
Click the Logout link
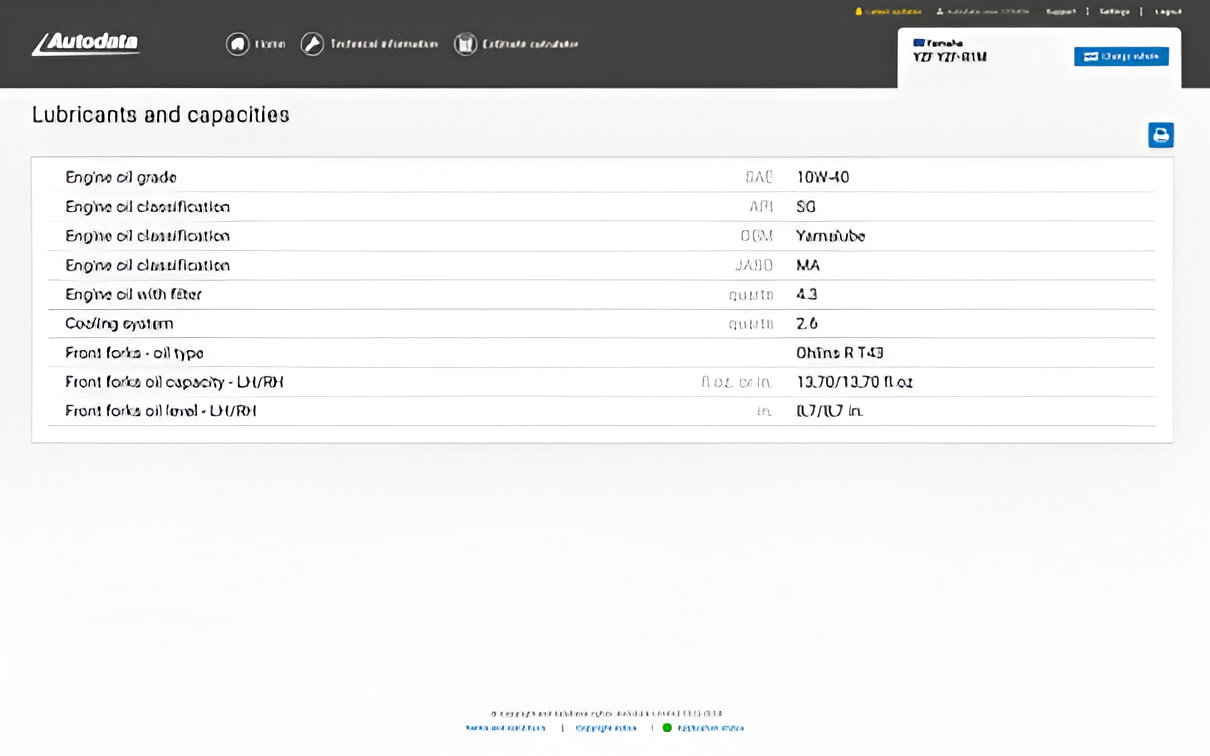(1167, 12)
